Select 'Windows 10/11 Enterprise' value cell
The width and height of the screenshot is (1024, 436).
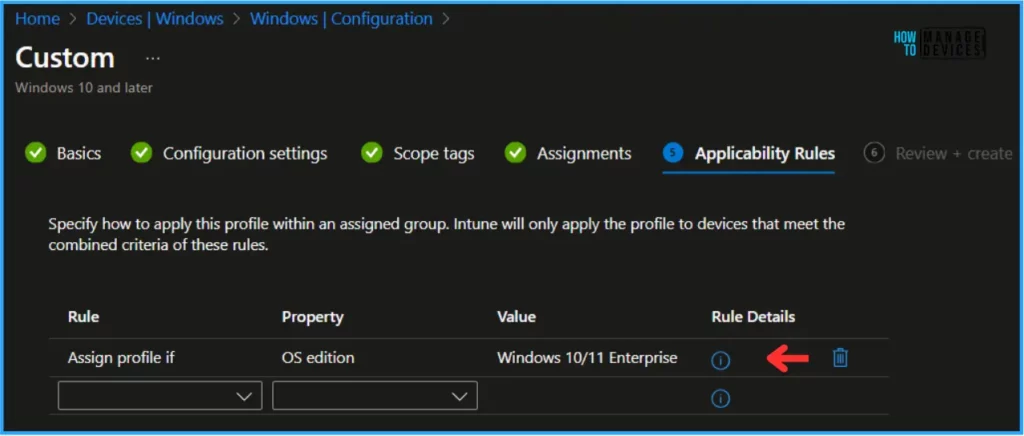pyautogui.click(x=587, y=358)
